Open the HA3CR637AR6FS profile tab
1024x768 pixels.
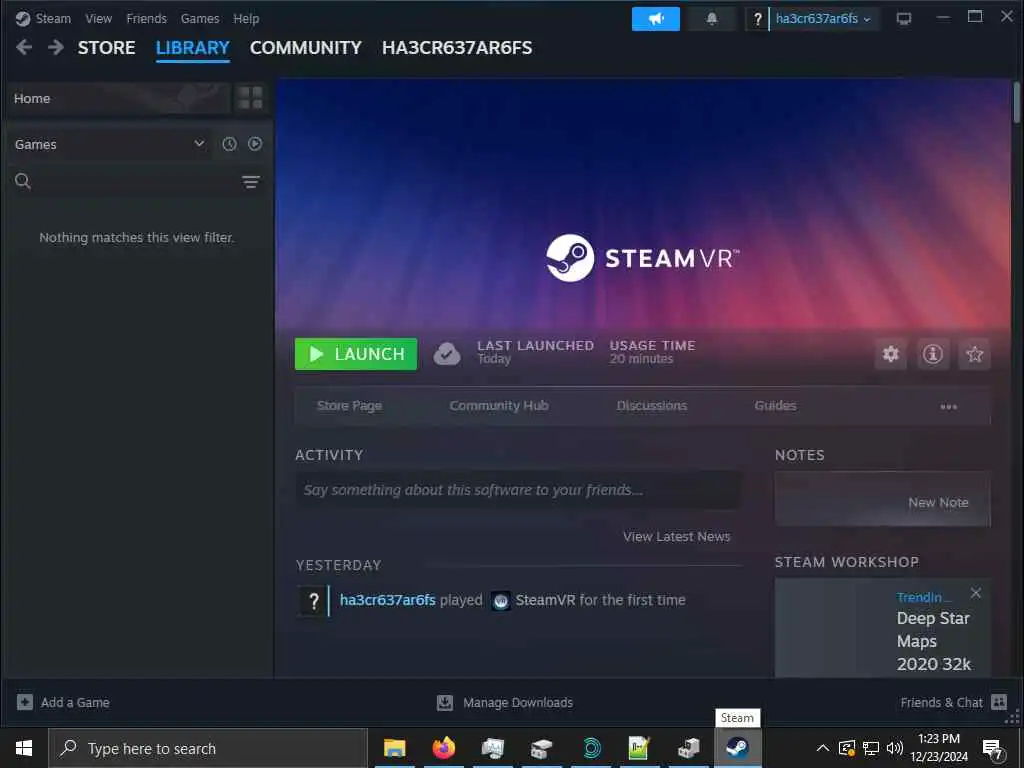pyautogui.click(x=457, y=48)
